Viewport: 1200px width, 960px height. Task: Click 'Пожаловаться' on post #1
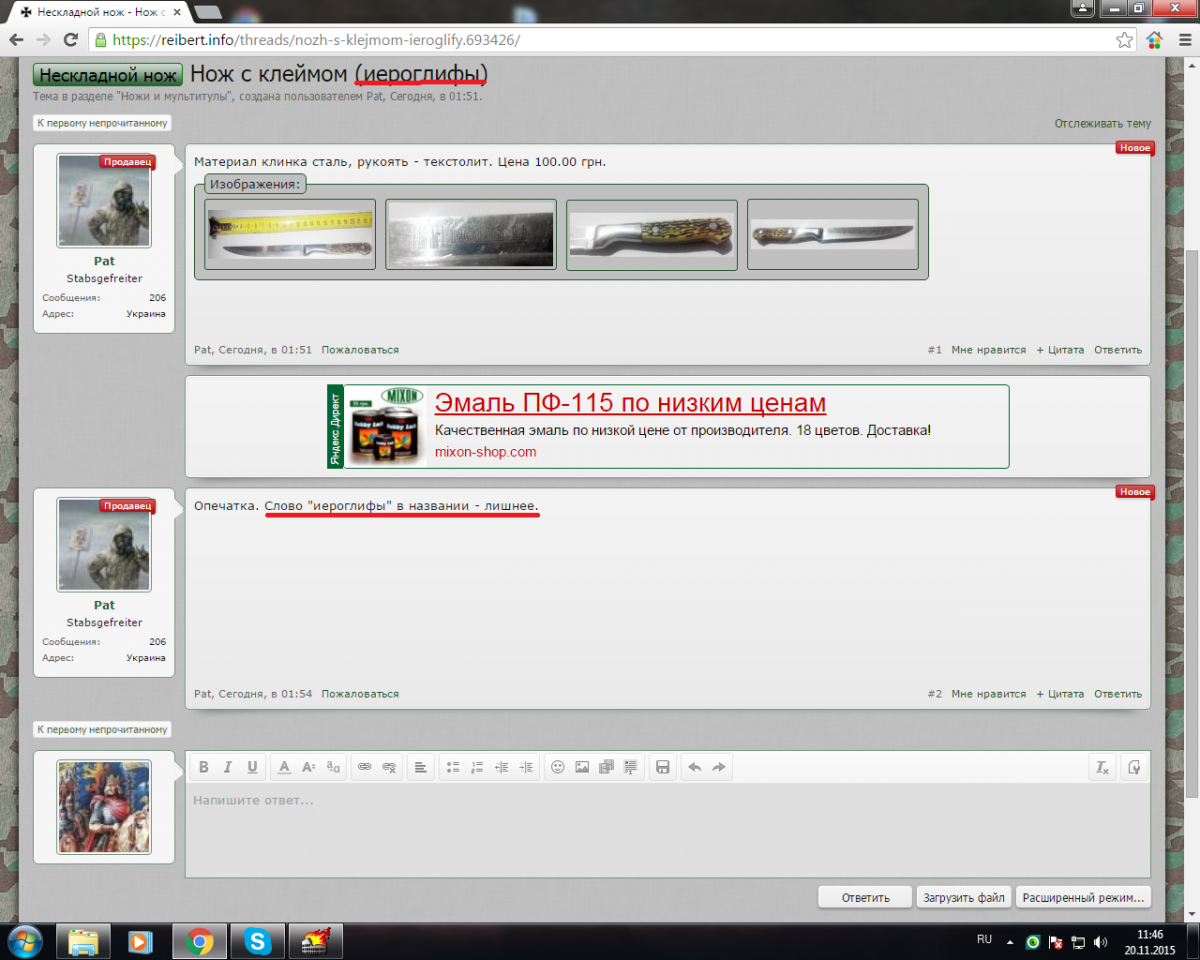coord(360,350)
